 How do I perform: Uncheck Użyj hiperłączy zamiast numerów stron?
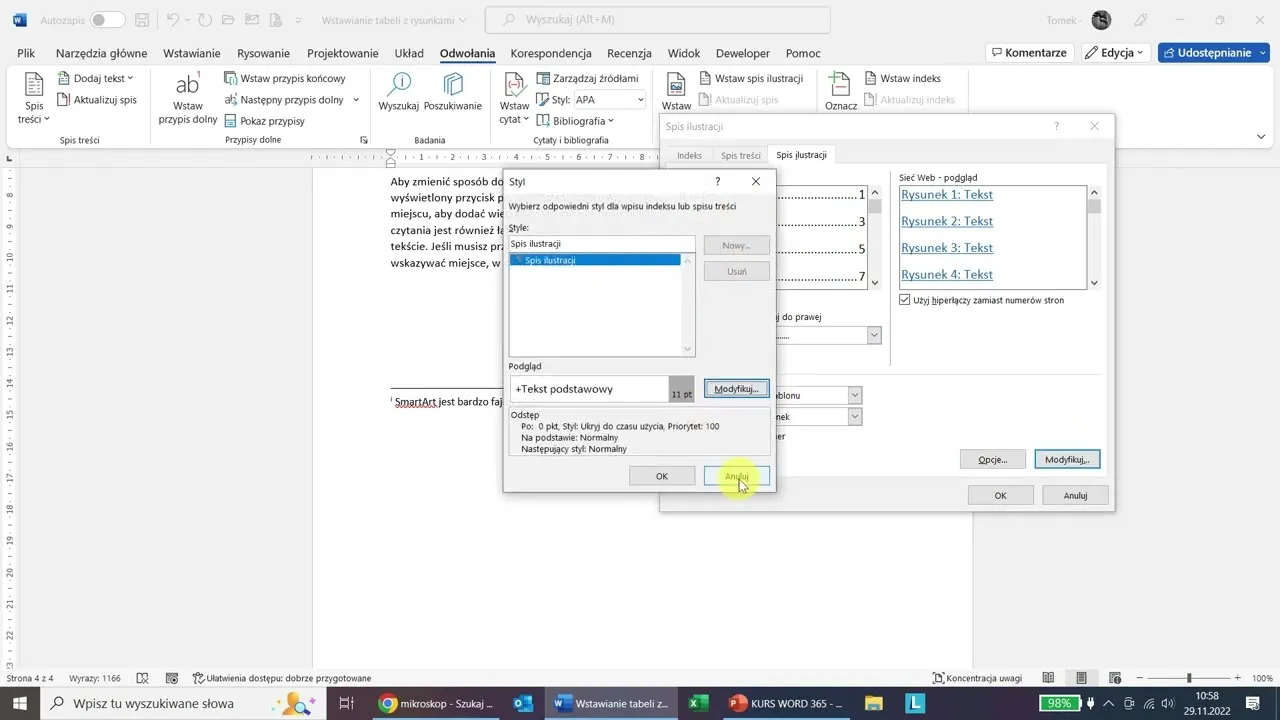905,300
